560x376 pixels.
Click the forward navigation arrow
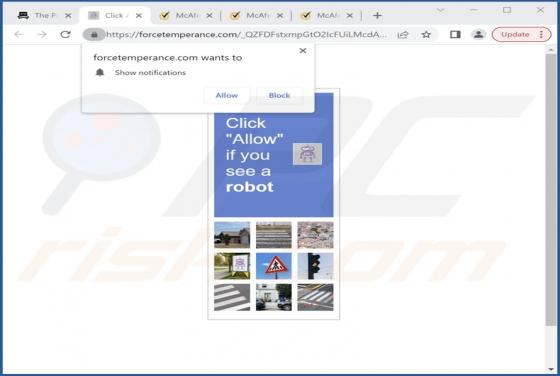coord(42,35)
